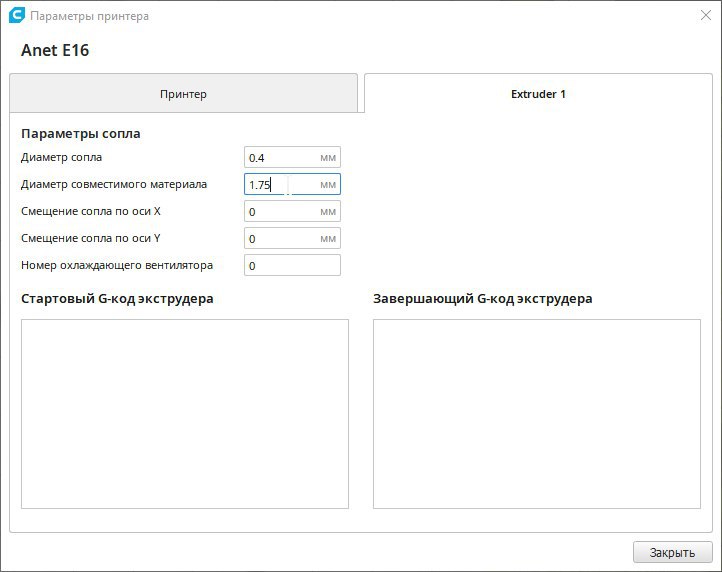The image size is (722, 572).
Task: Switch to the Принтер tab
Action: tap(183, 93)
